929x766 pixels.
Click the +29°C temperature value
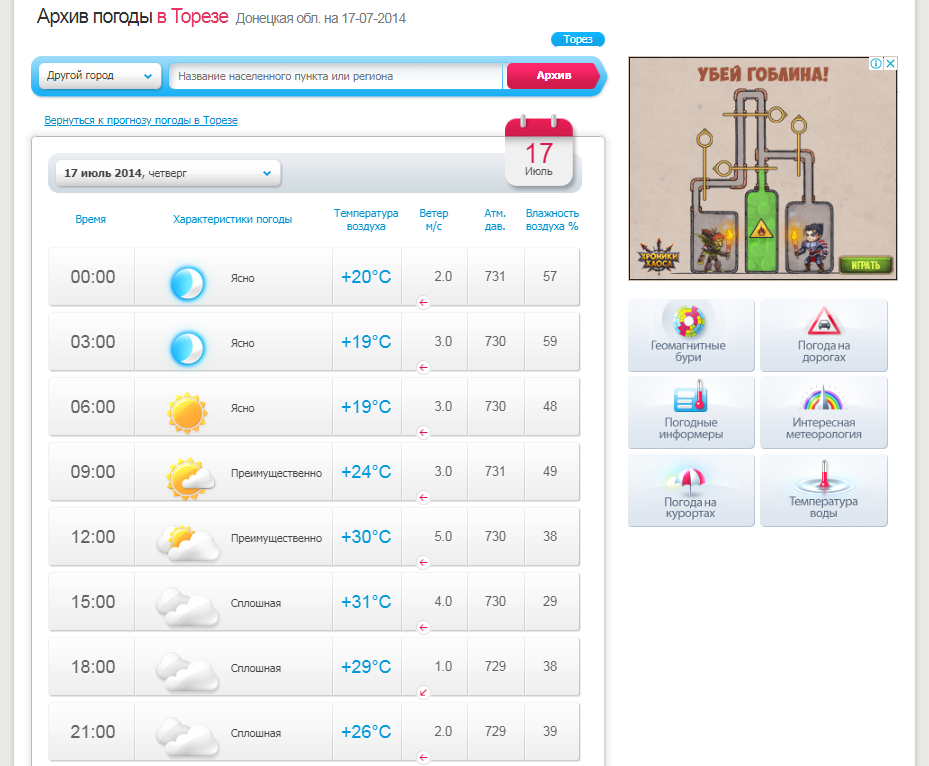point(366,666)
